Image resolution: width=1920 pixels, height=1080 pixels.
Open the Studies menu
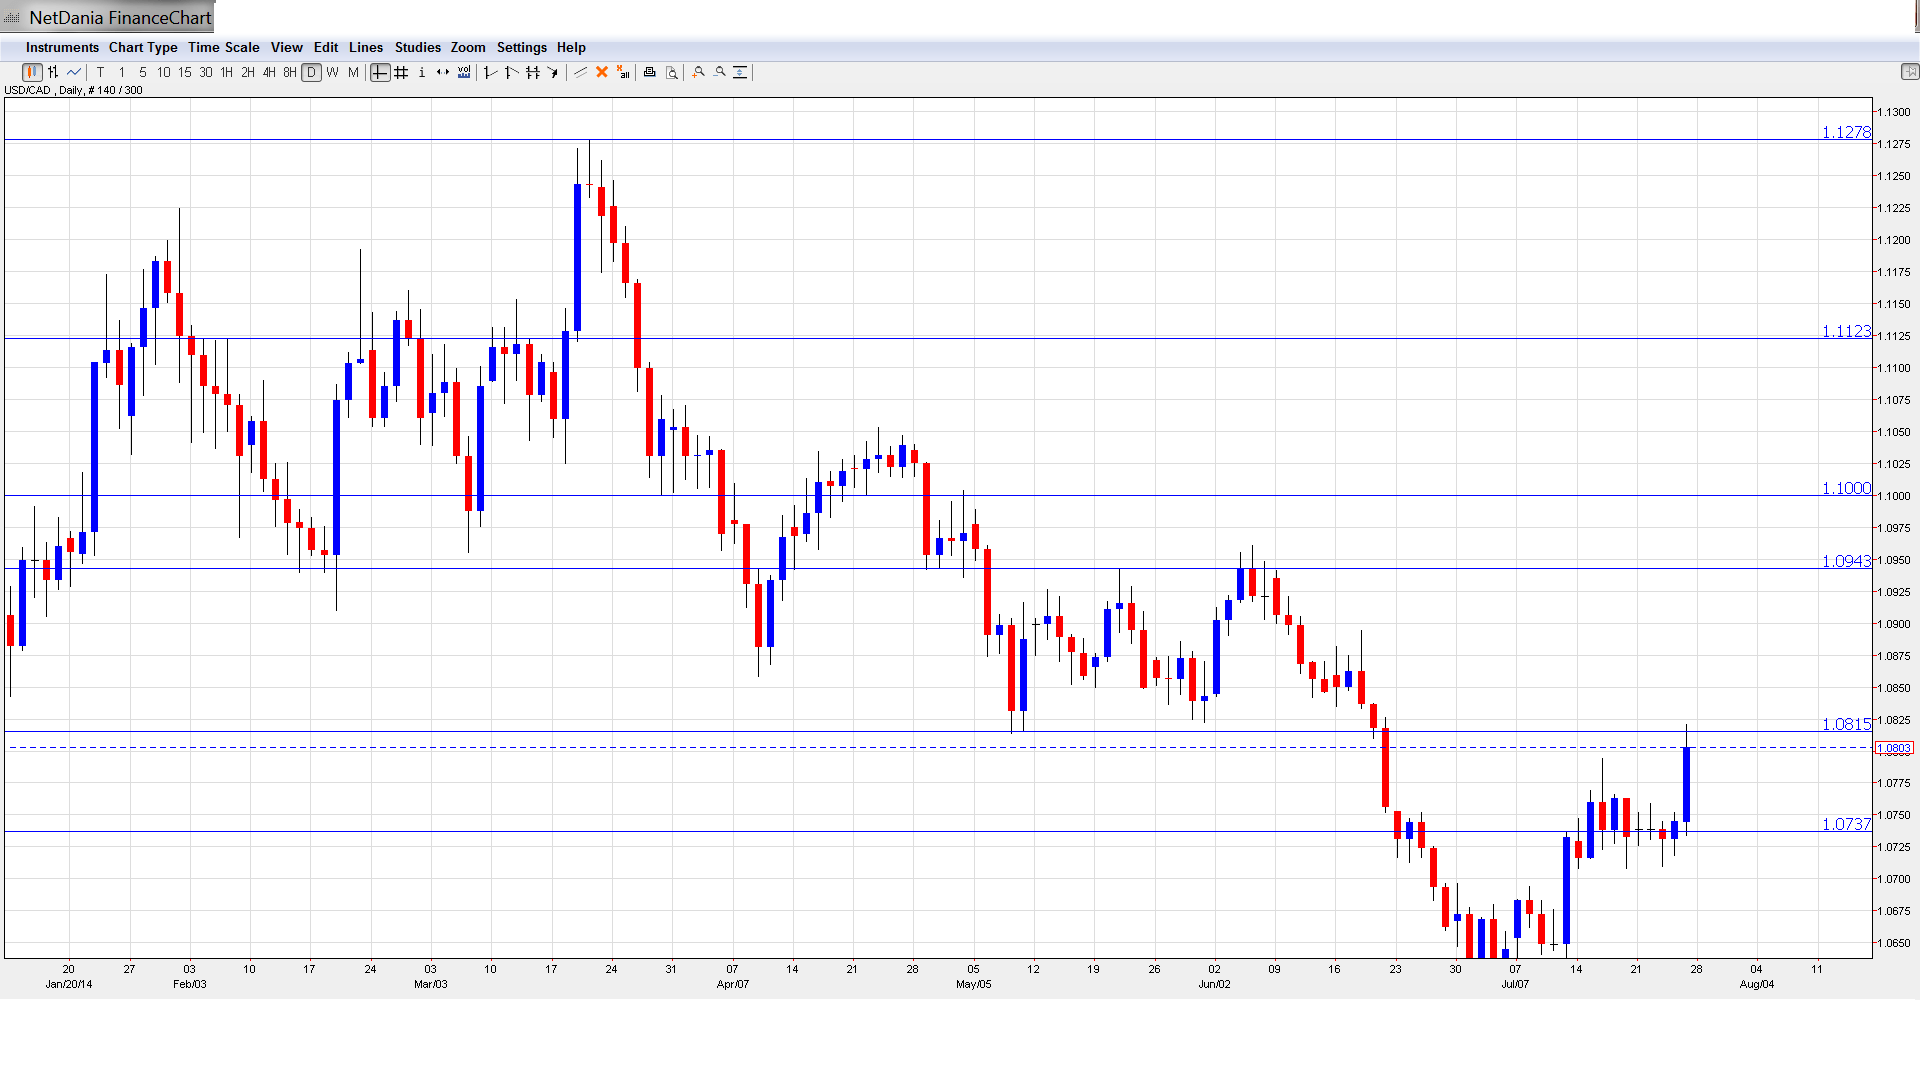[417, 47]
